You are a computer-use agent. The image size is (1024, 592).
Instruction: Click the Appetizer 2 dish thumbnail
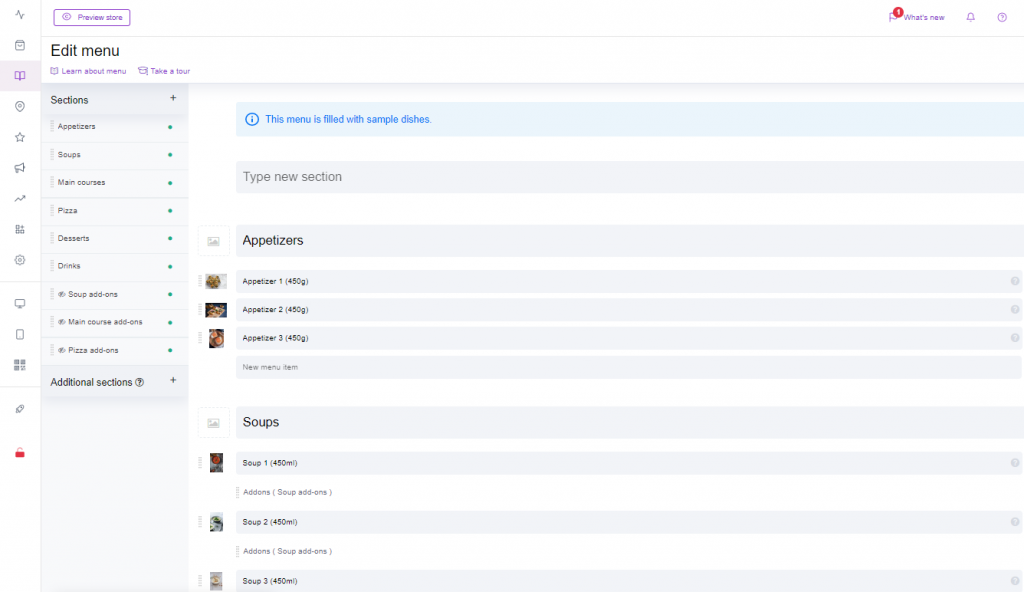[x=216, y=310]
